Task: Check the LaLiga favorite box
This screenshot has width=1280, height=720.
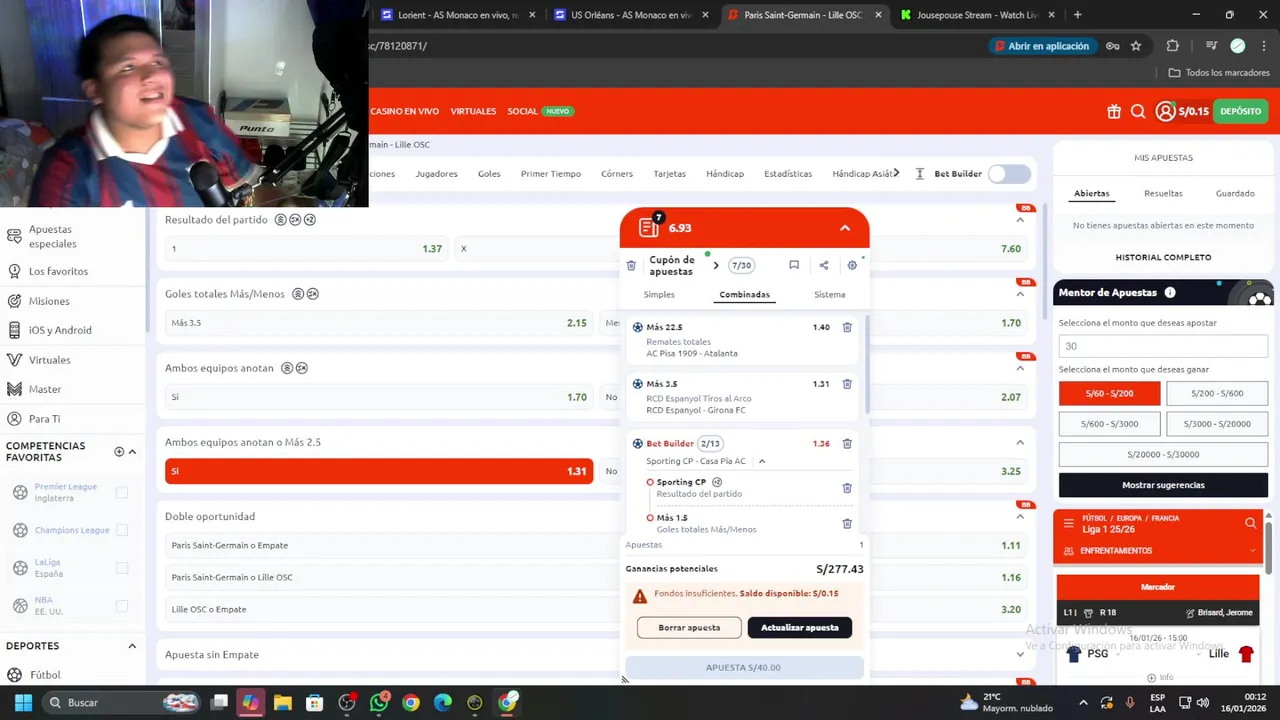Action: [x=122, y=568]
